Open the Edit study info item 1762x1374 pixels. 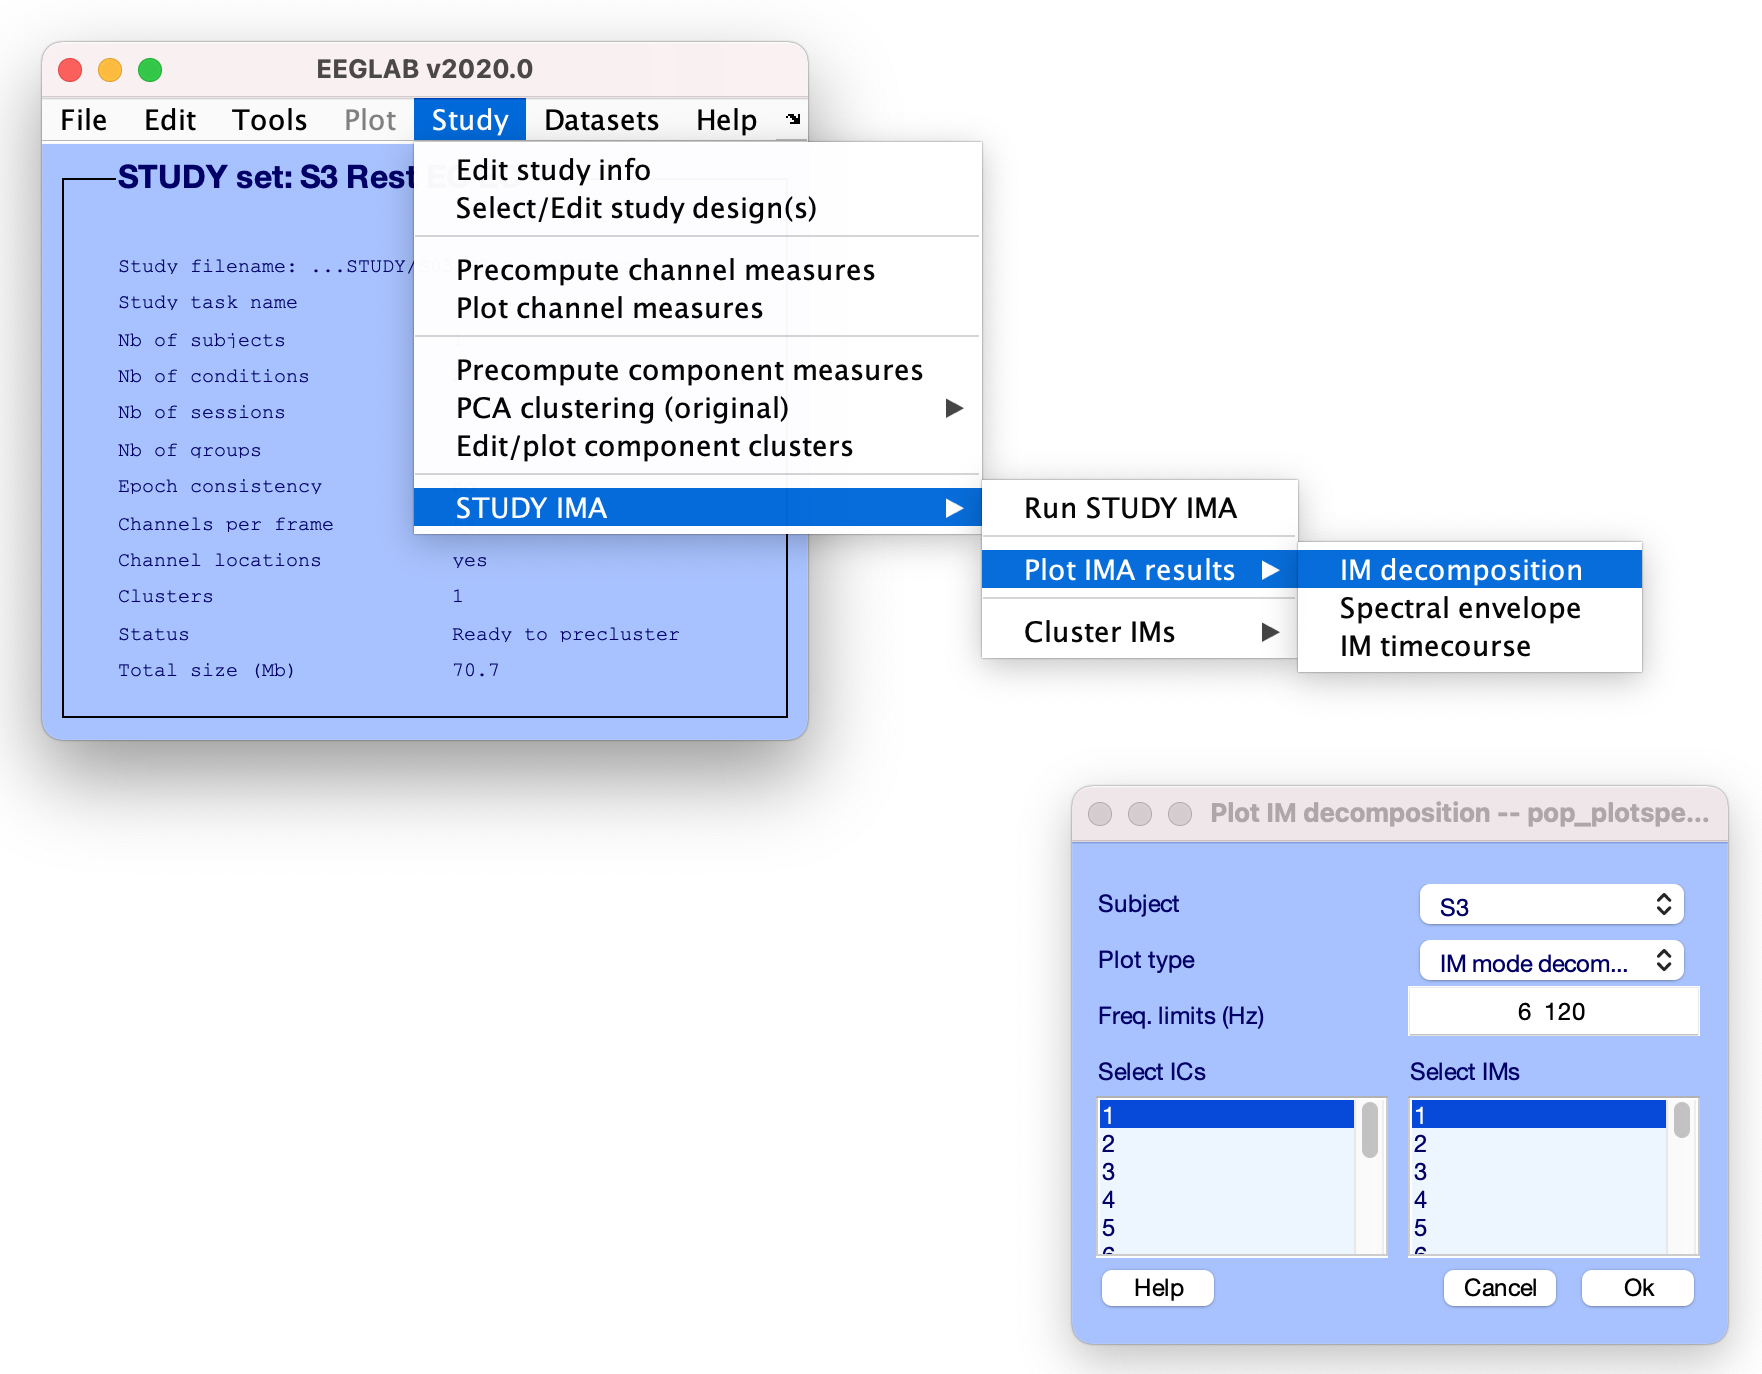click(553, 170)
